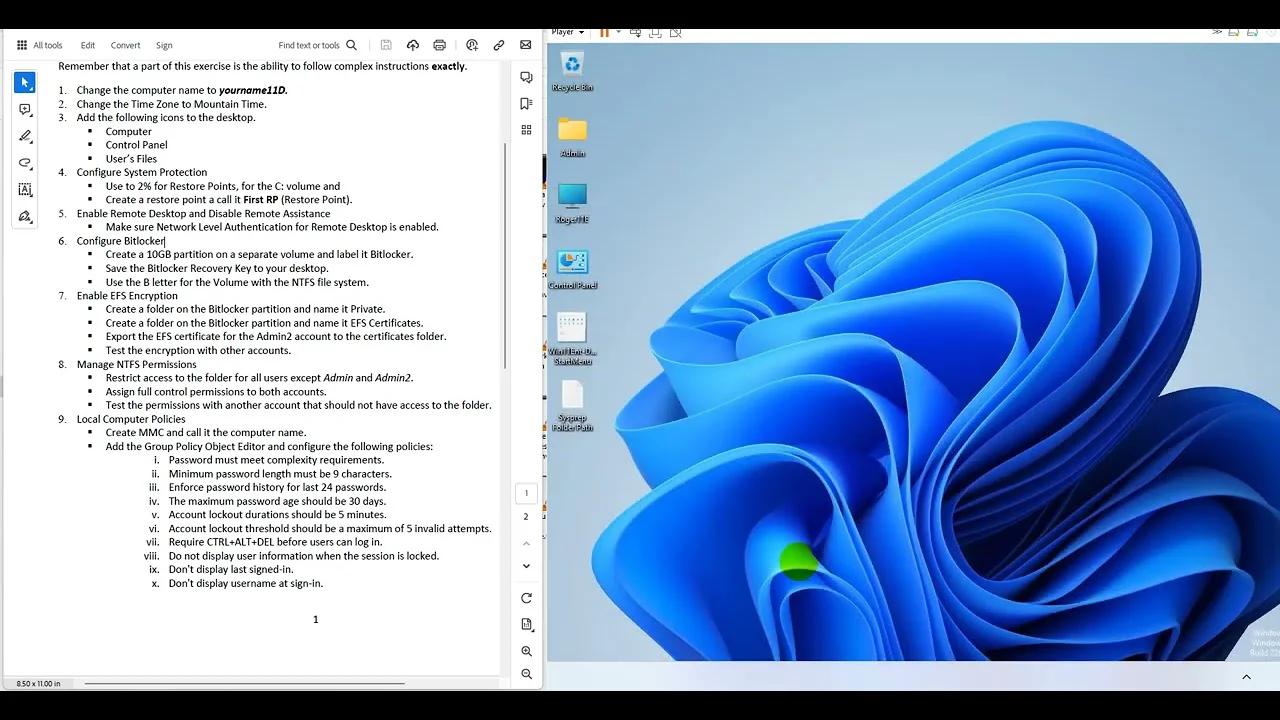Viewport: 1280px width, 720px height.
Task: Click the Print document icon
Action: (439, 45)
